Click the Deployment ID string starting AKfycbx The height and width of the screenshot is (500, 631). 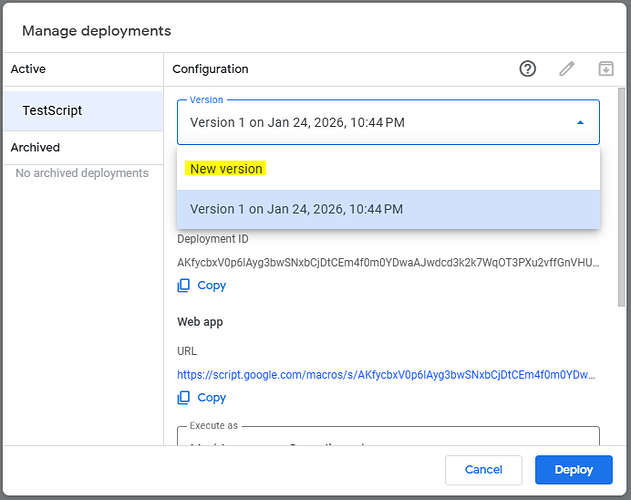point(388,263)
